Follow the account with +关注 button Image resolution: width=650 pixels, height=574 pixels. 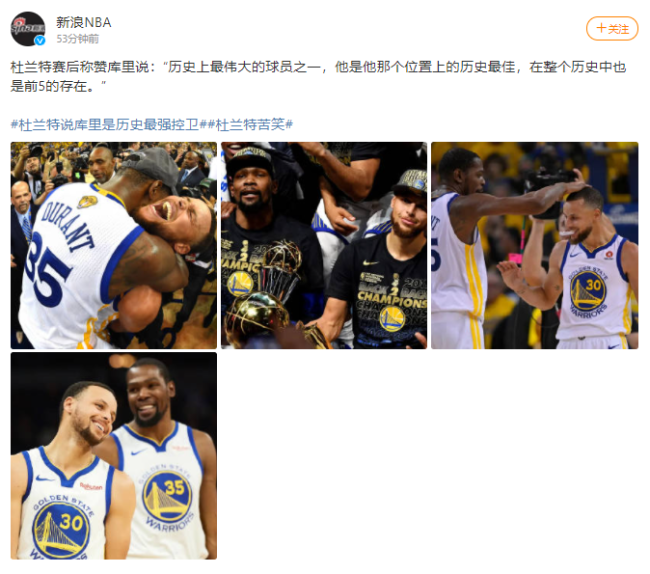(612, 29)
